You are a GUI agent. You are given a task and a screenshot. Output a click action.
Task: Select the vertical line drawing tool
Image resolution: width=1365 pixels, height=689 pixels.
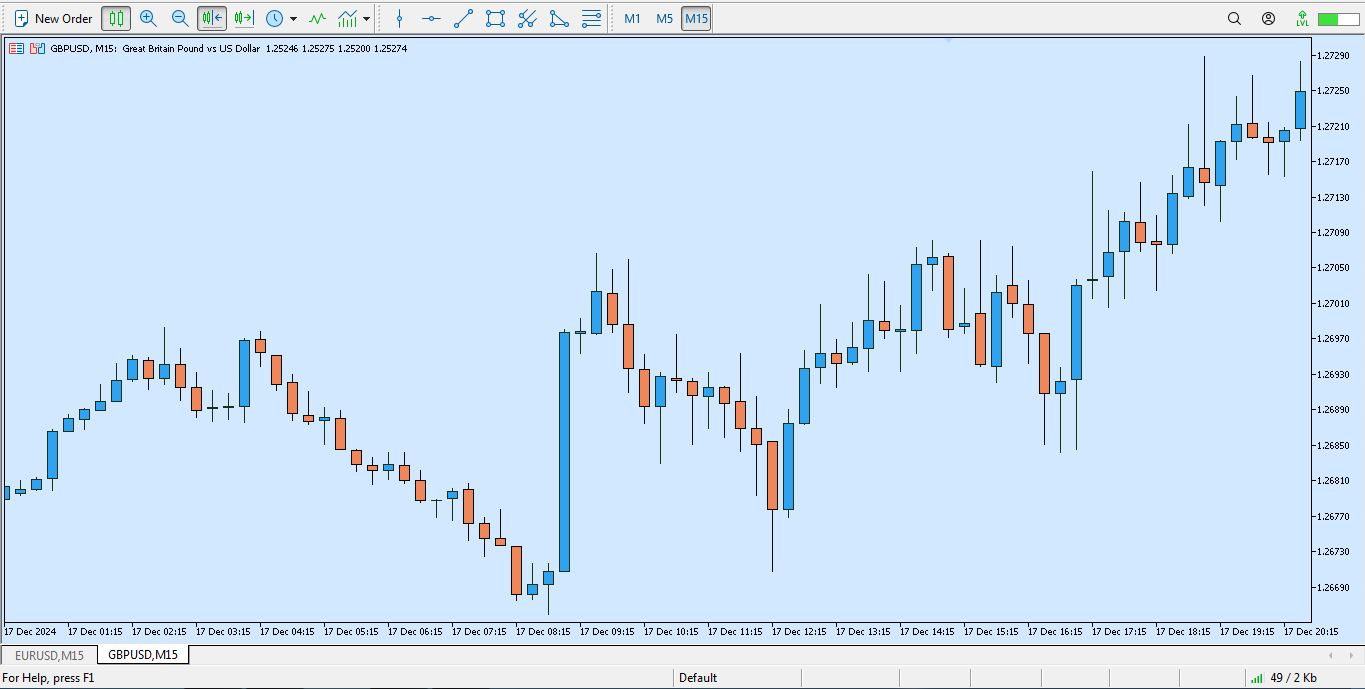399,18
